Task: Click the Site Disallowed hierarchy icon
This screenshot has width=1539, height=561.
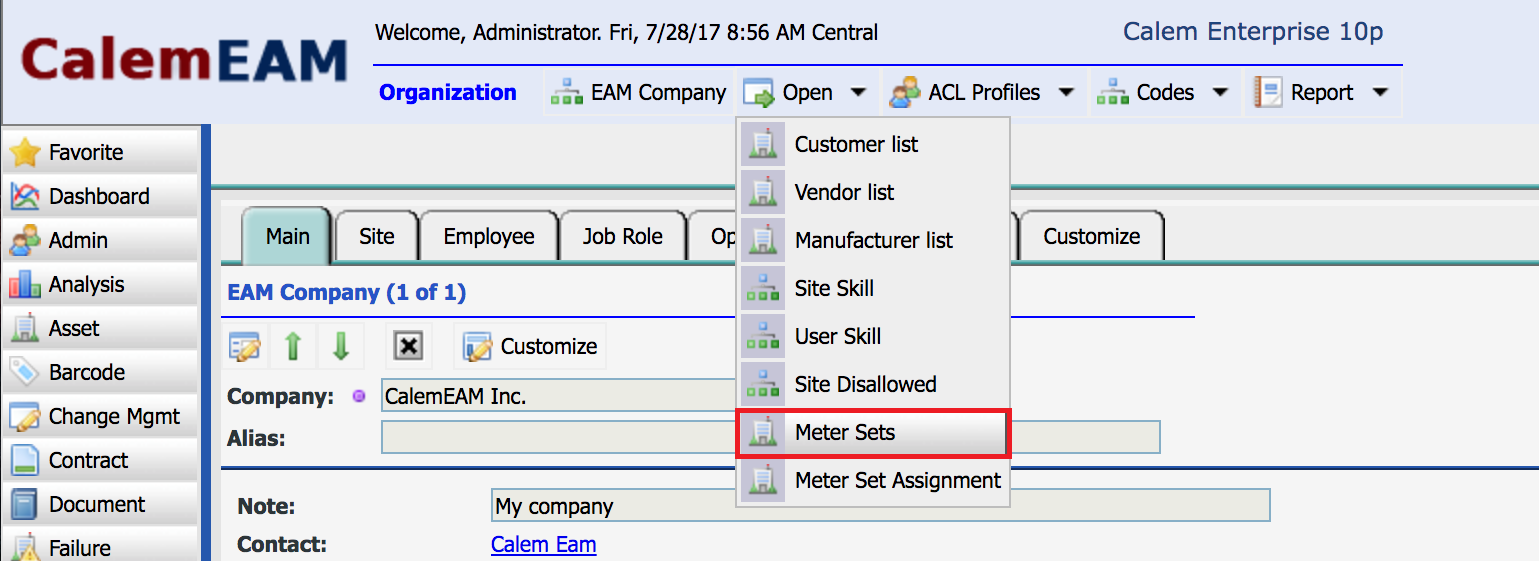Action: point(763,385)
